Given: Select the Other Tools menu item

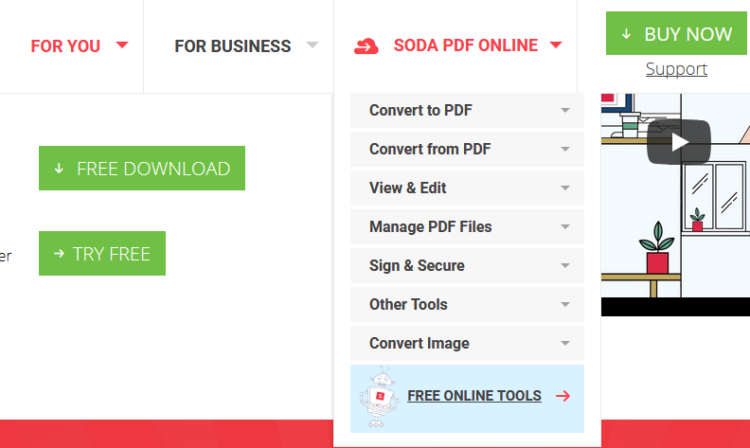Looking at the screenshot, I should click(467, 305).
